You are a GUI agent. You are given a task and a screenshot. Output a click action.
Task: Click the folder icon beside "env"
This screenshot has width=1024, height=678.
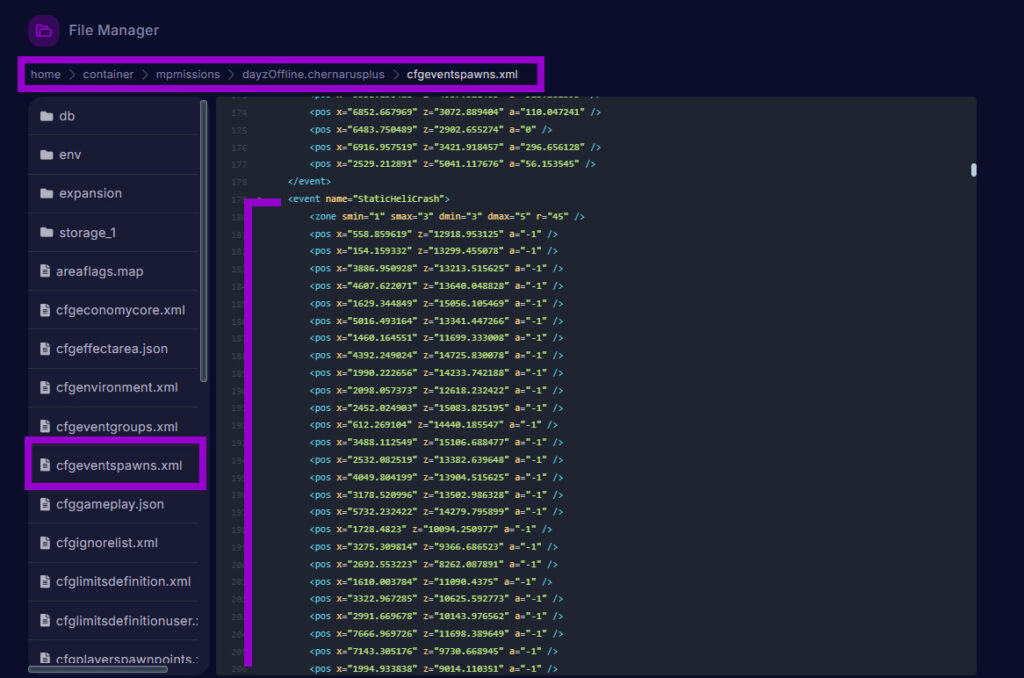point(48,154)
